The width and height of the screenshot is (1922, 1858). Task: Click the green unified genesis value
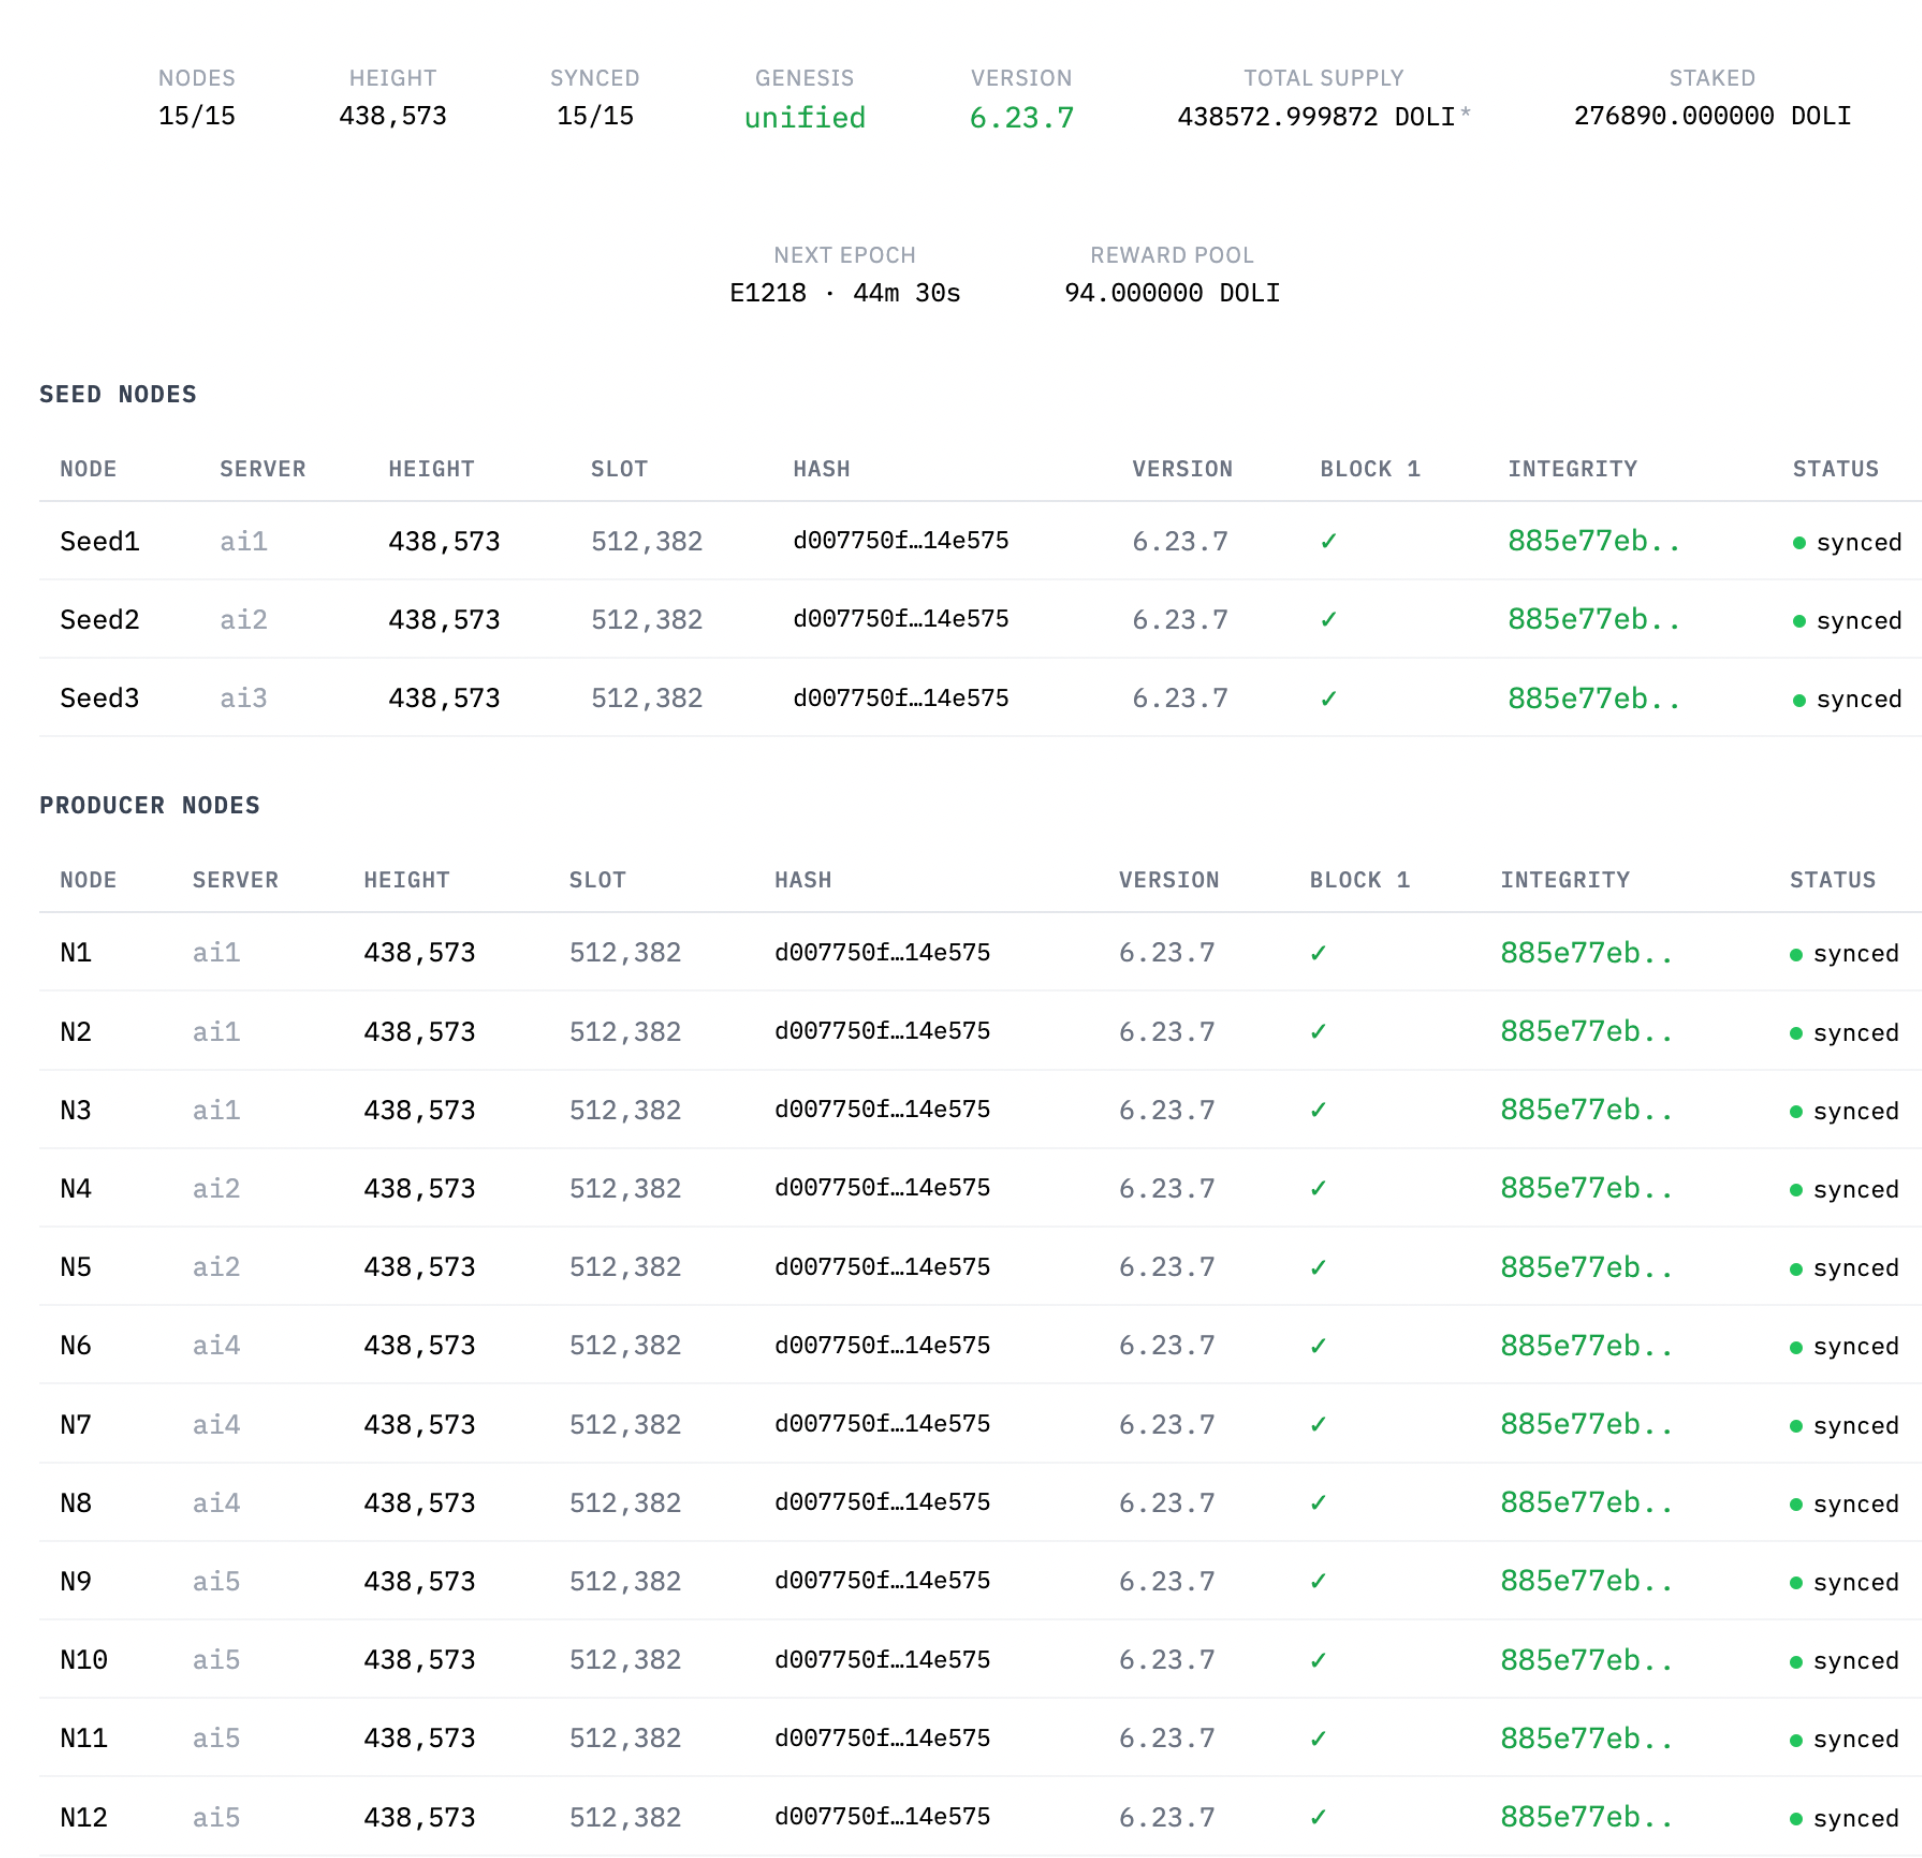(x=805, y=117)
